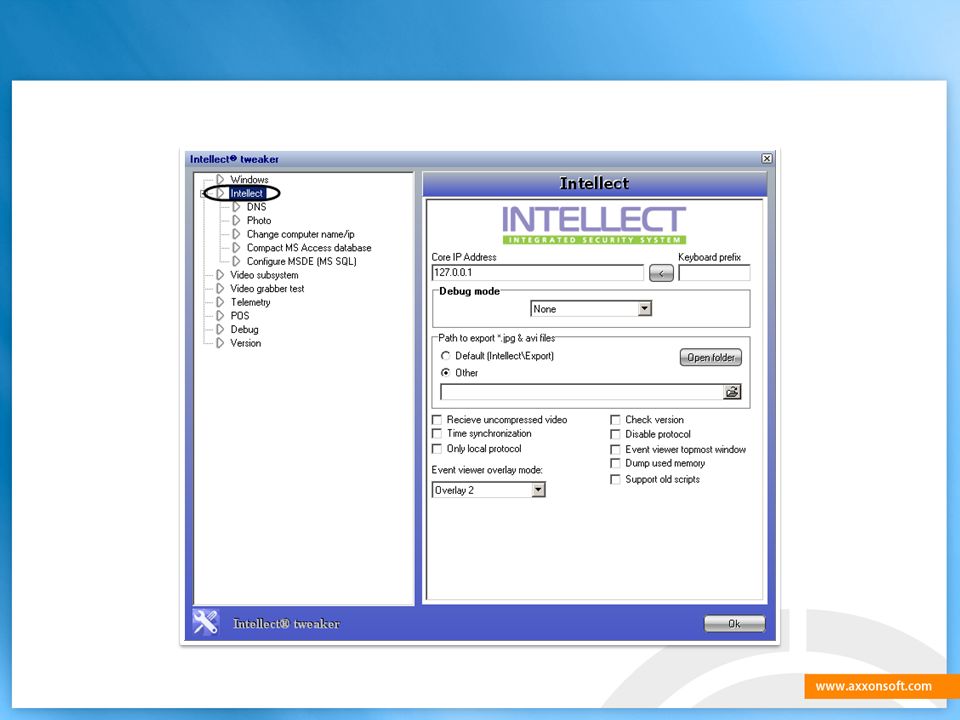The image size is (960, 720).
Task: Toggle Time synchronization checkbox
Action: [x=437, y=433]
